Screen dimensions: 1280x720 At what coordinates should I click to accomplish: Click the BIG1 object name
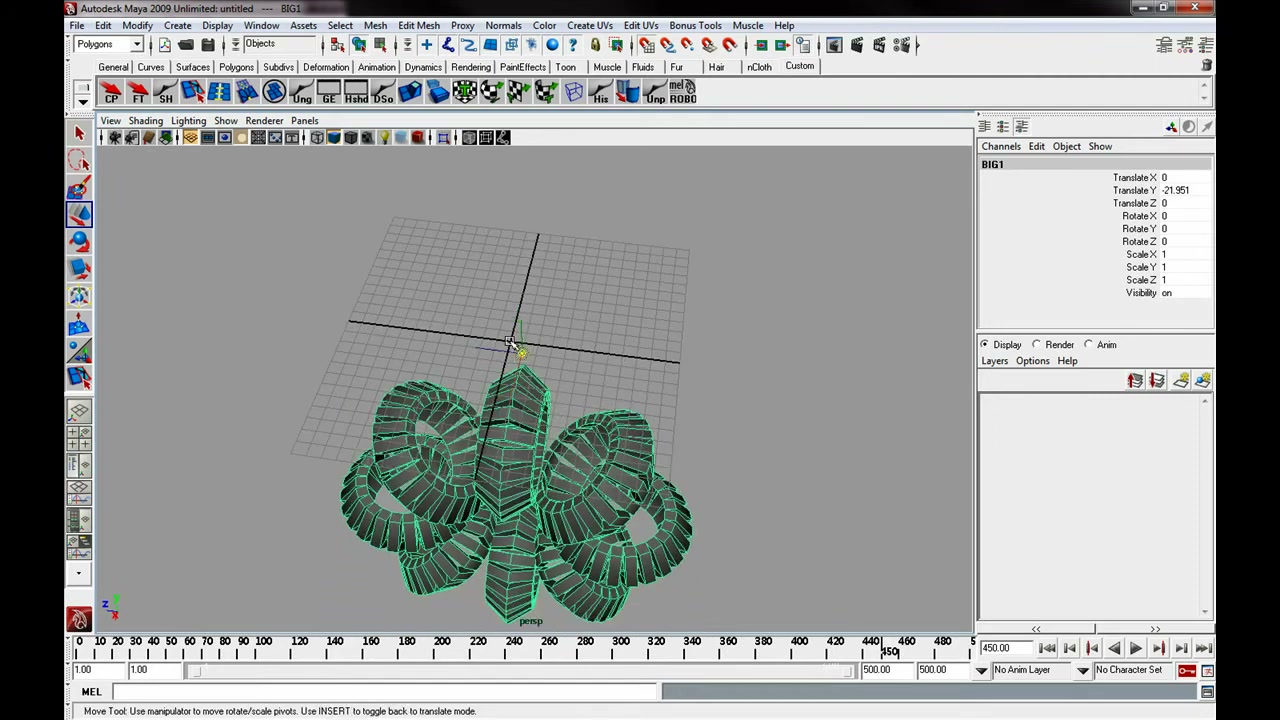pos(992,165)
